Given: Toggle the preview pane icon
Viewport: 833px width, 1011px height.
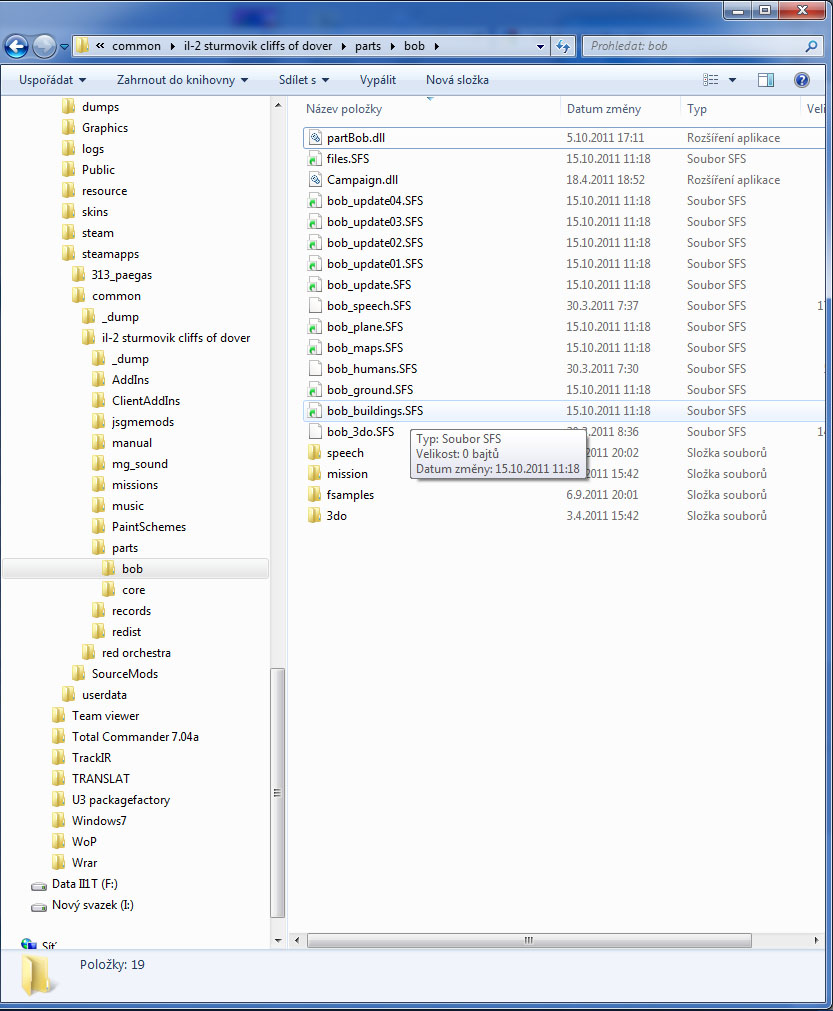Looking at the screenshot, I should pos(766,80).
